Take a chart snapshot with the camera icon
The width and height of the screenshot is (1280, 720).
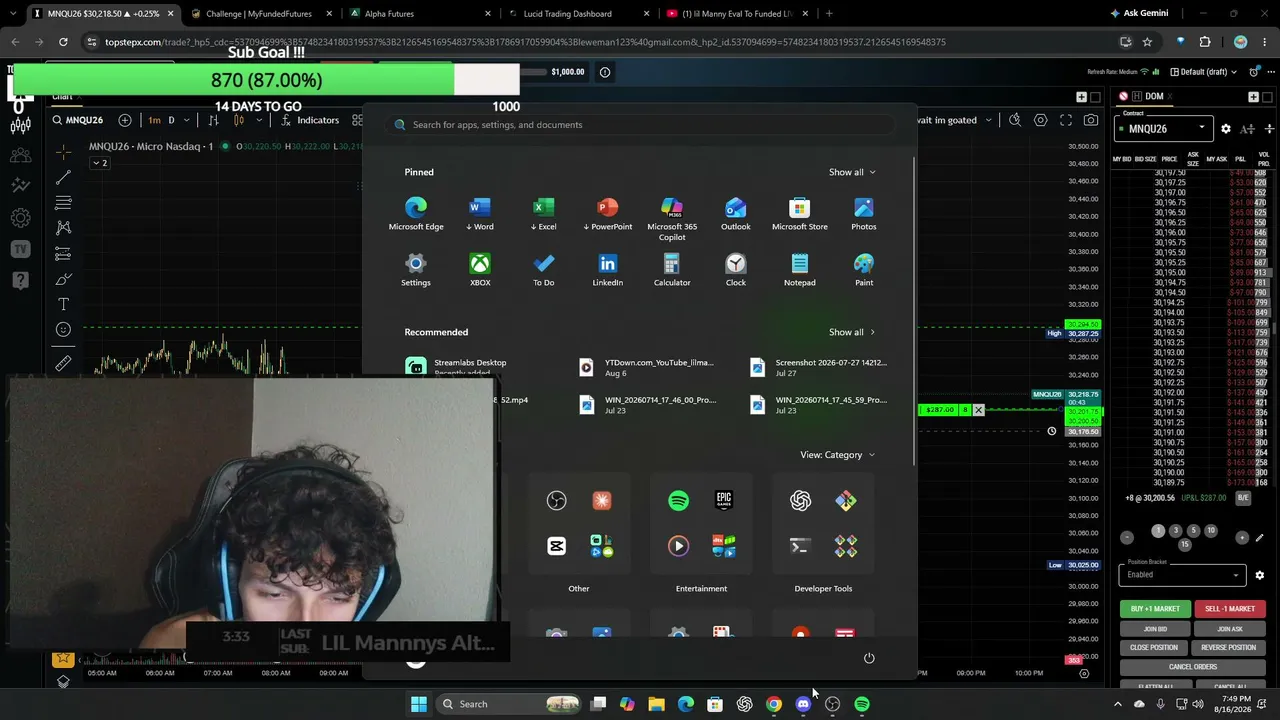tap(1091, 120)
